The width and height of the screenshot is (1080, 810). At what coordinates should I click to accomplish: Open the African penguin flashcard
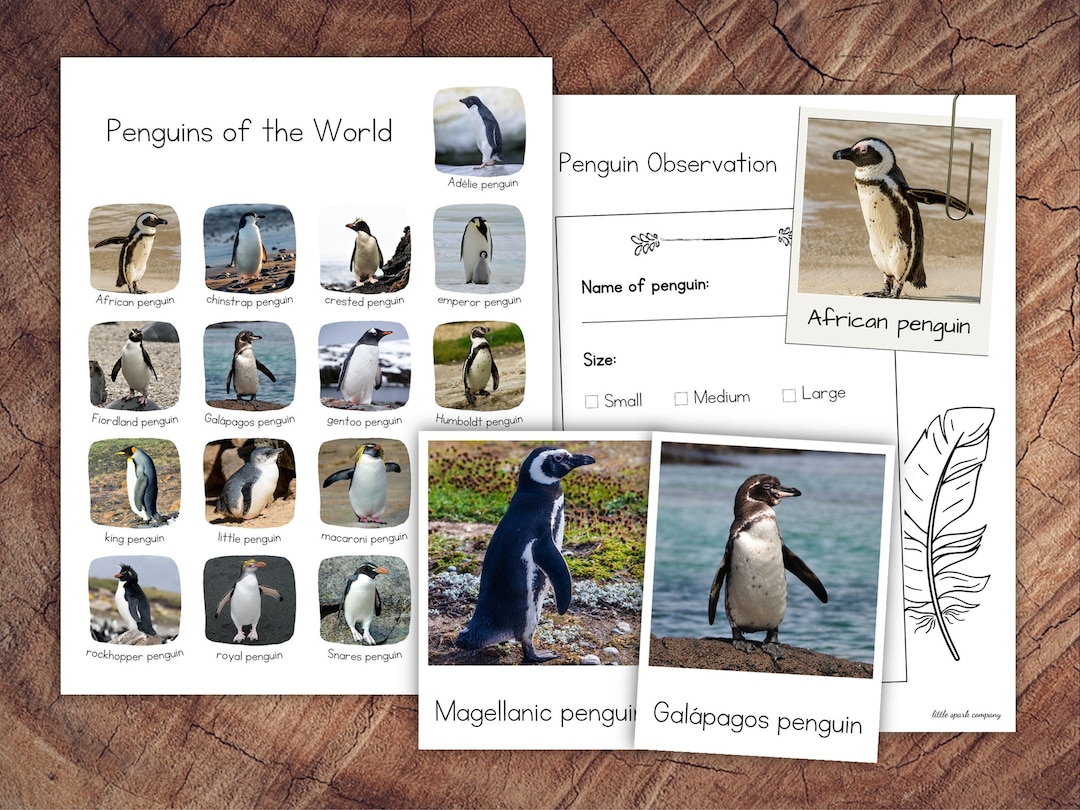pos(894,215)
